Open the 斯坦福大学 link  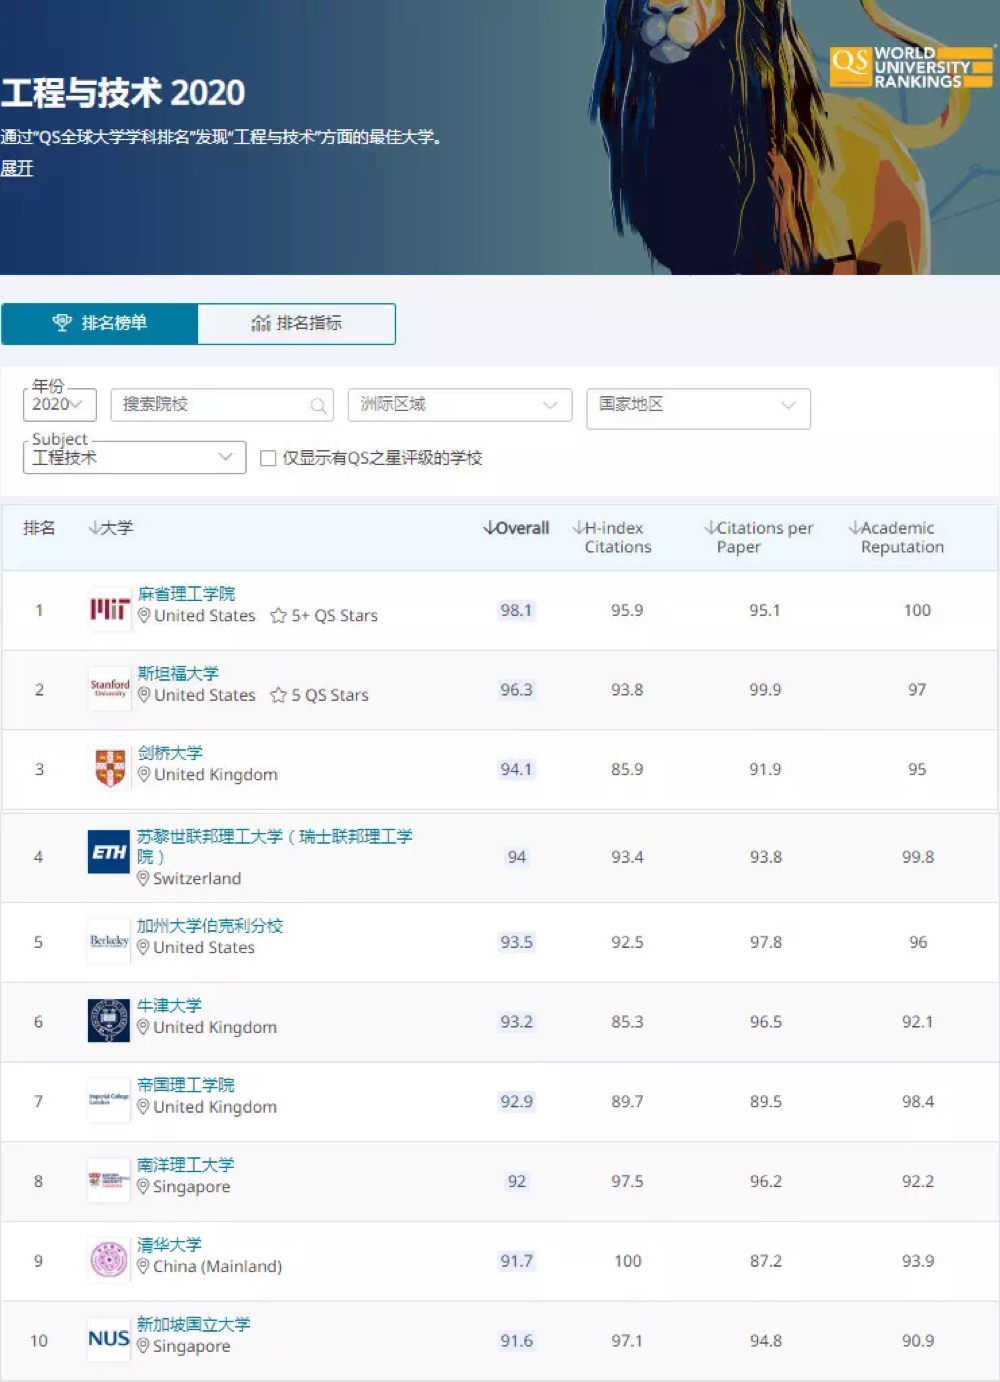coord(178,673)
